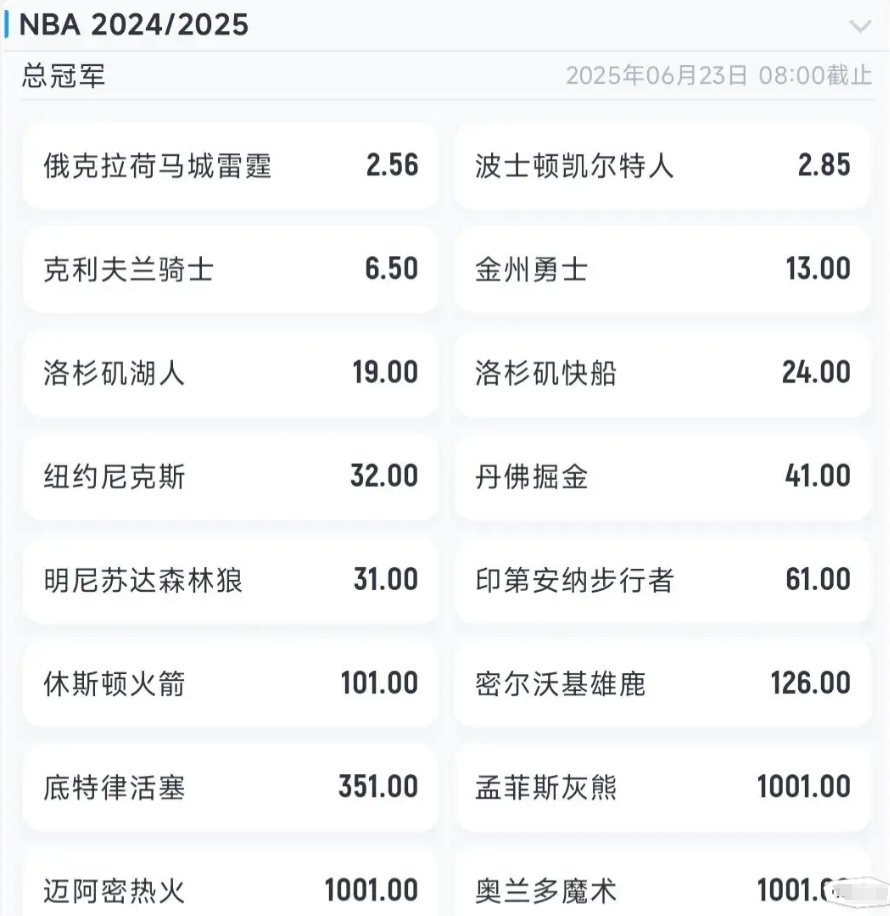Choose 纽约尼克斯 odds 32.00
Image resolution: width=890 pixels, height=916 pixels.
231,477
